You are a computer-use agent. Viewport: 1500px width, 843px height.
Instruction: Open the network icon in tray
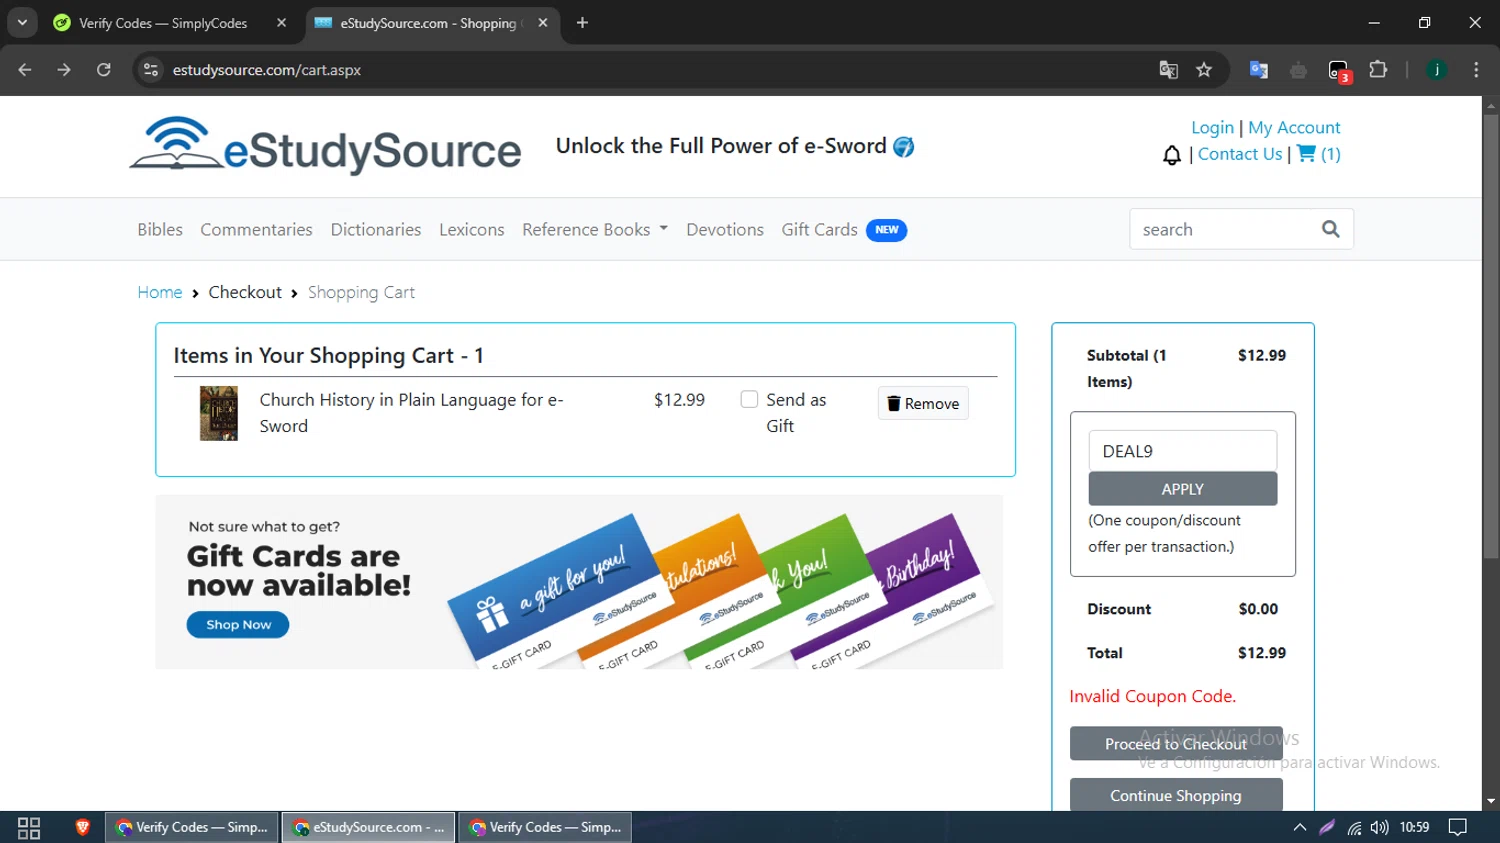click(x=1354, y=827)
